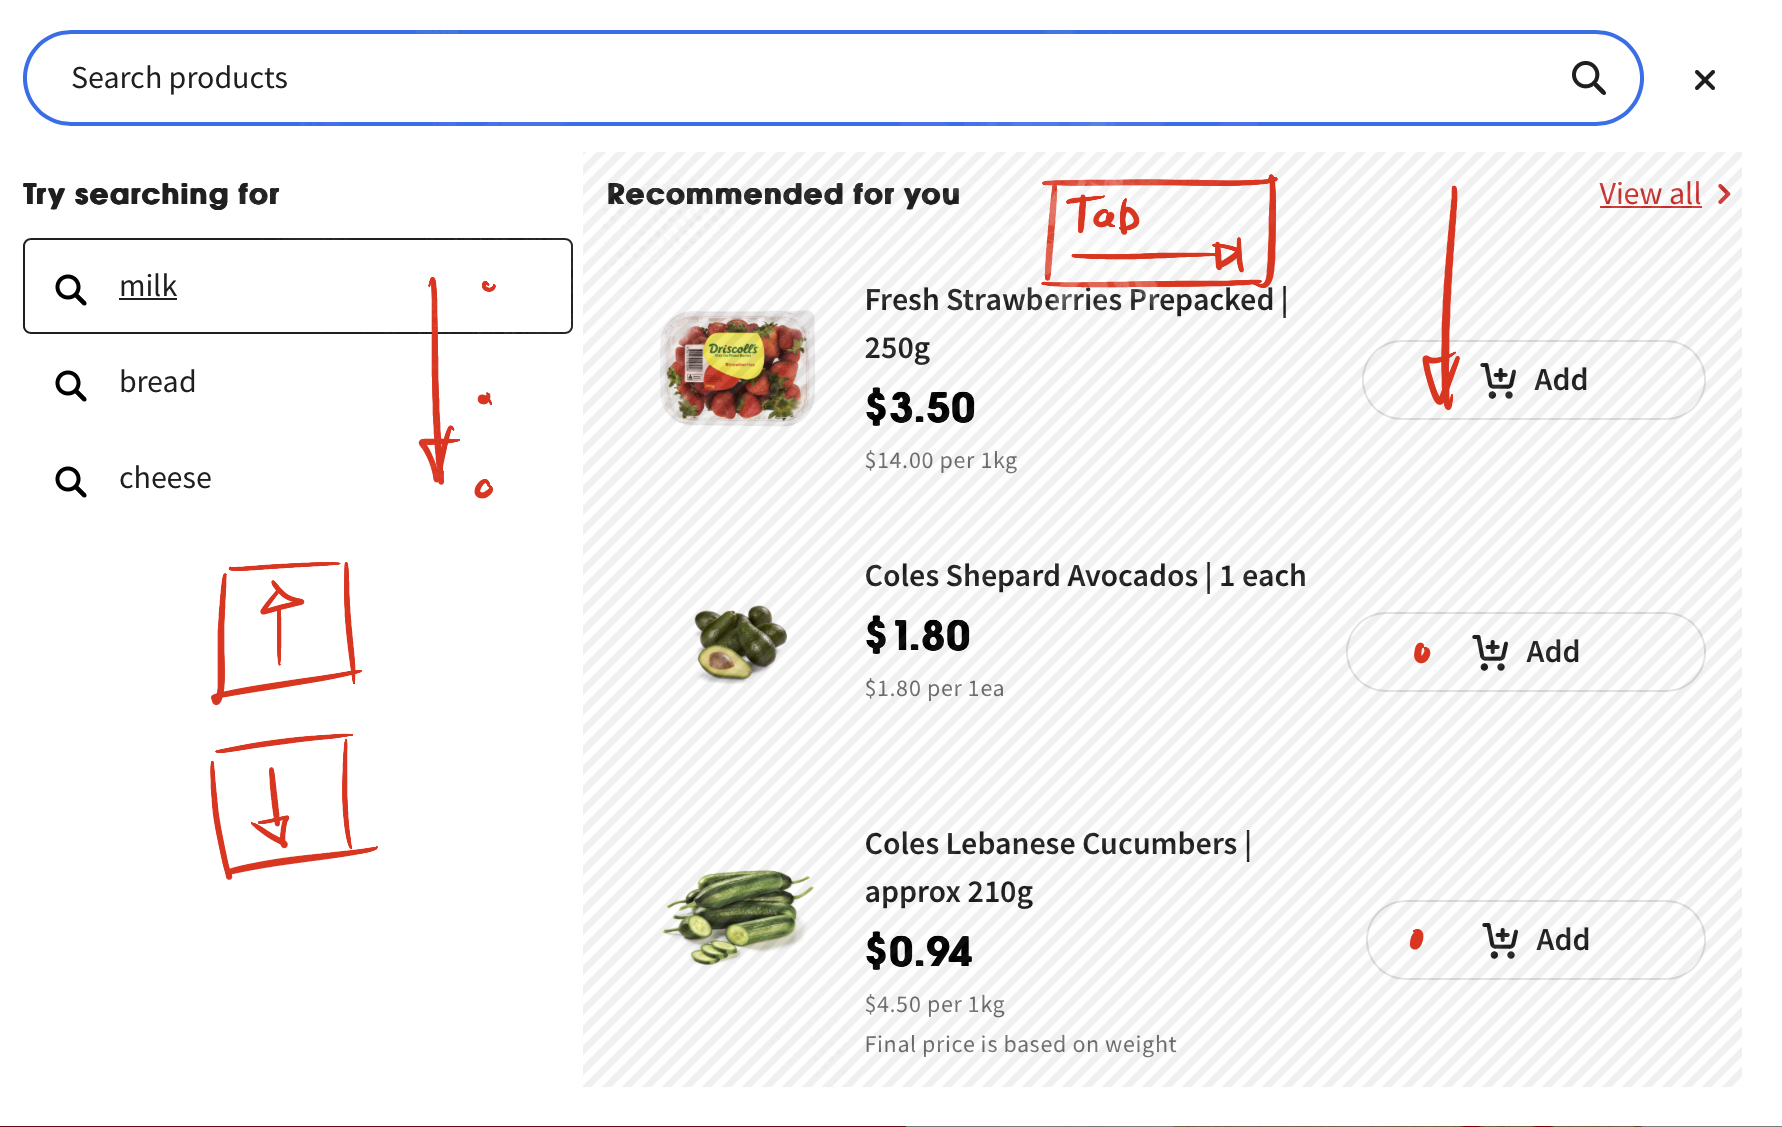Select the cheese search suggestion
The height and width of the screenshot is (1127, 1782).
pyautogui.click(x=165, y=478)
